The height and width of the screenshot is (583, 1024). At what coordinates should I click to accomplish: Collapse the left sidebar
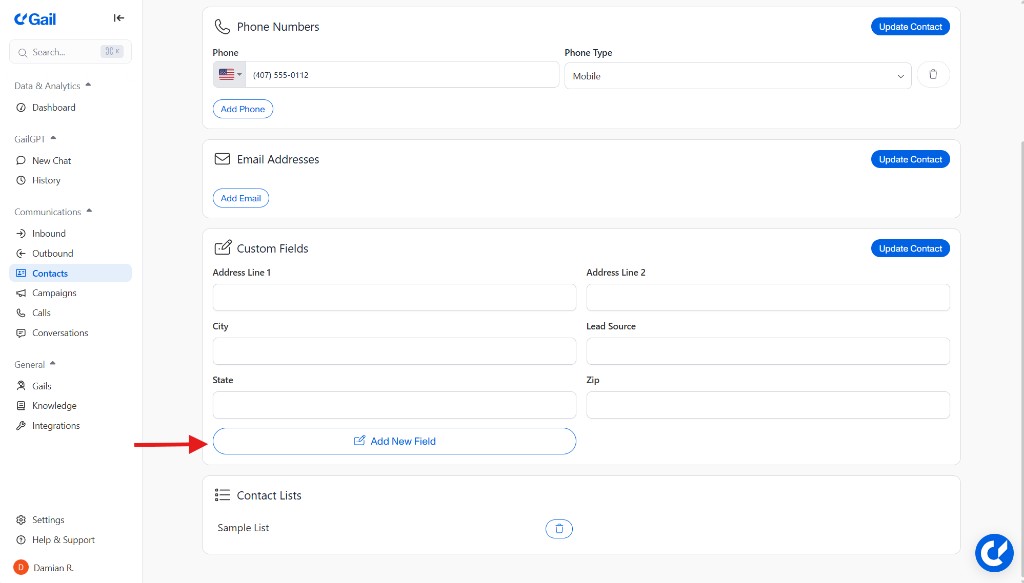coord(119,17)
